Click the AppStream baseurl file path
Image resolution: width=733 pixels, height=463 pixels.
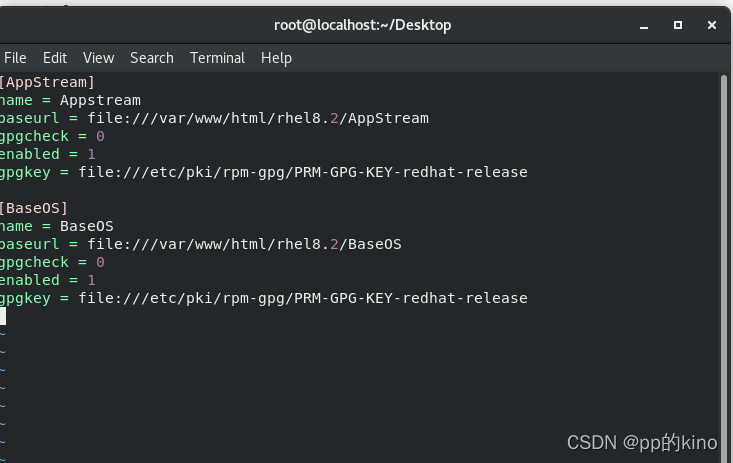coord(258,118)
